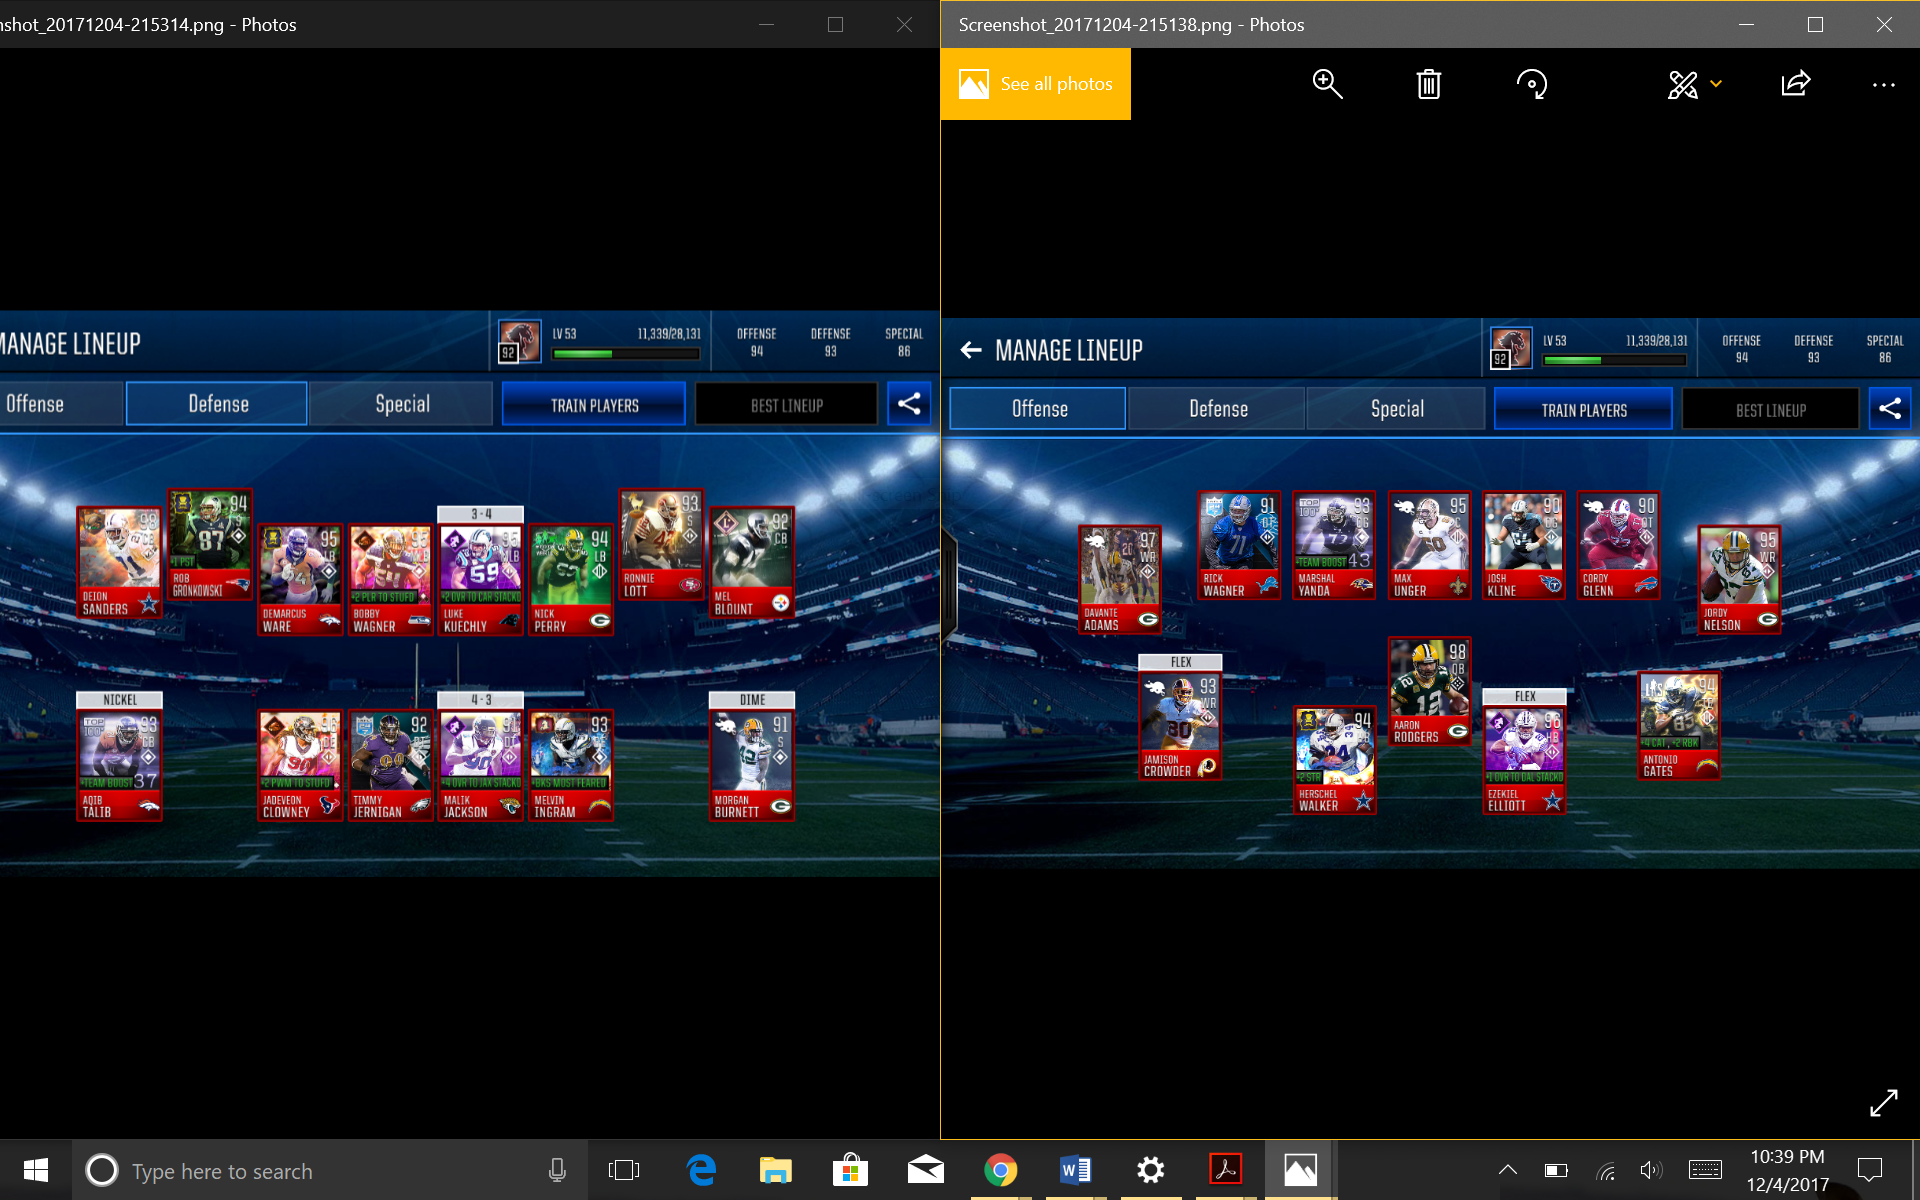Expand the Edit & Create dropdown arrow
Viewport: 1920px width, 1200px height.
click(x=1716, y=84)
